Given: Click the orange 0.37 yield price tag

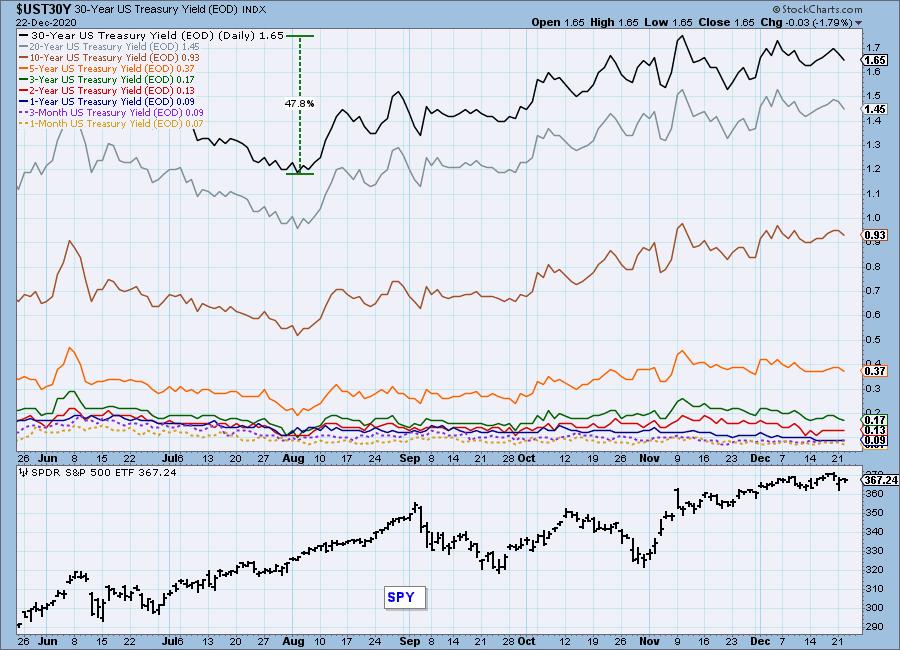Looking at the screenshot, I should pyautogui.click(x=875, y=371).
